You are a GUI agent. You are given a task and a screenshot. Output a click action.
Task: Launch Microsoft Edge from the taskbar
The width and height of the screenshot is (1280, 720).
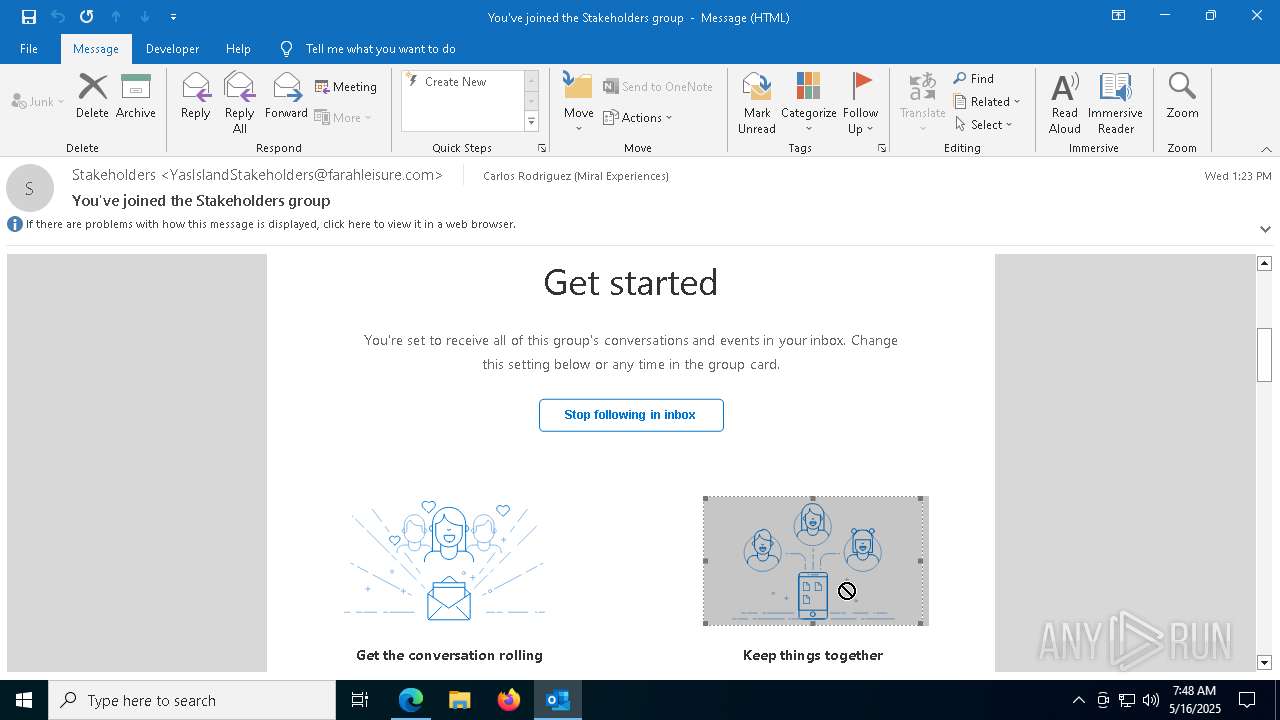coord(411,700)
